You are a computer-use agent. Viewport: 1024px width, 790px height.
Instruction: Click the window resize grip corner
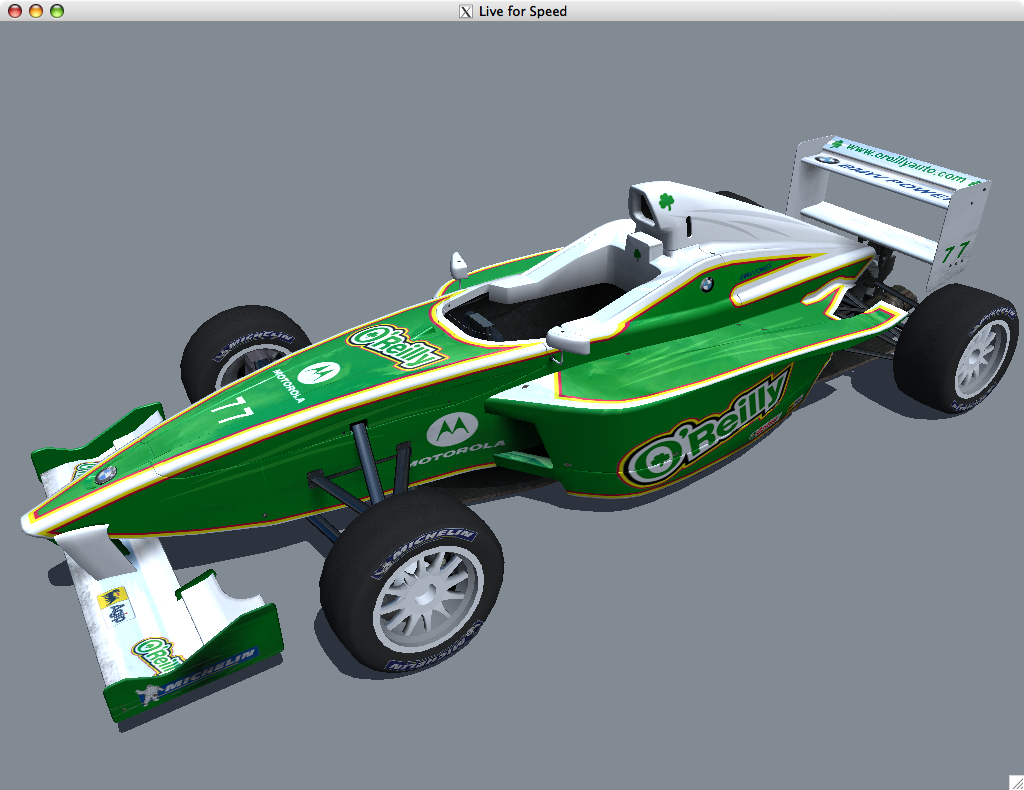pyautogui.click(x=1016, y=782)
